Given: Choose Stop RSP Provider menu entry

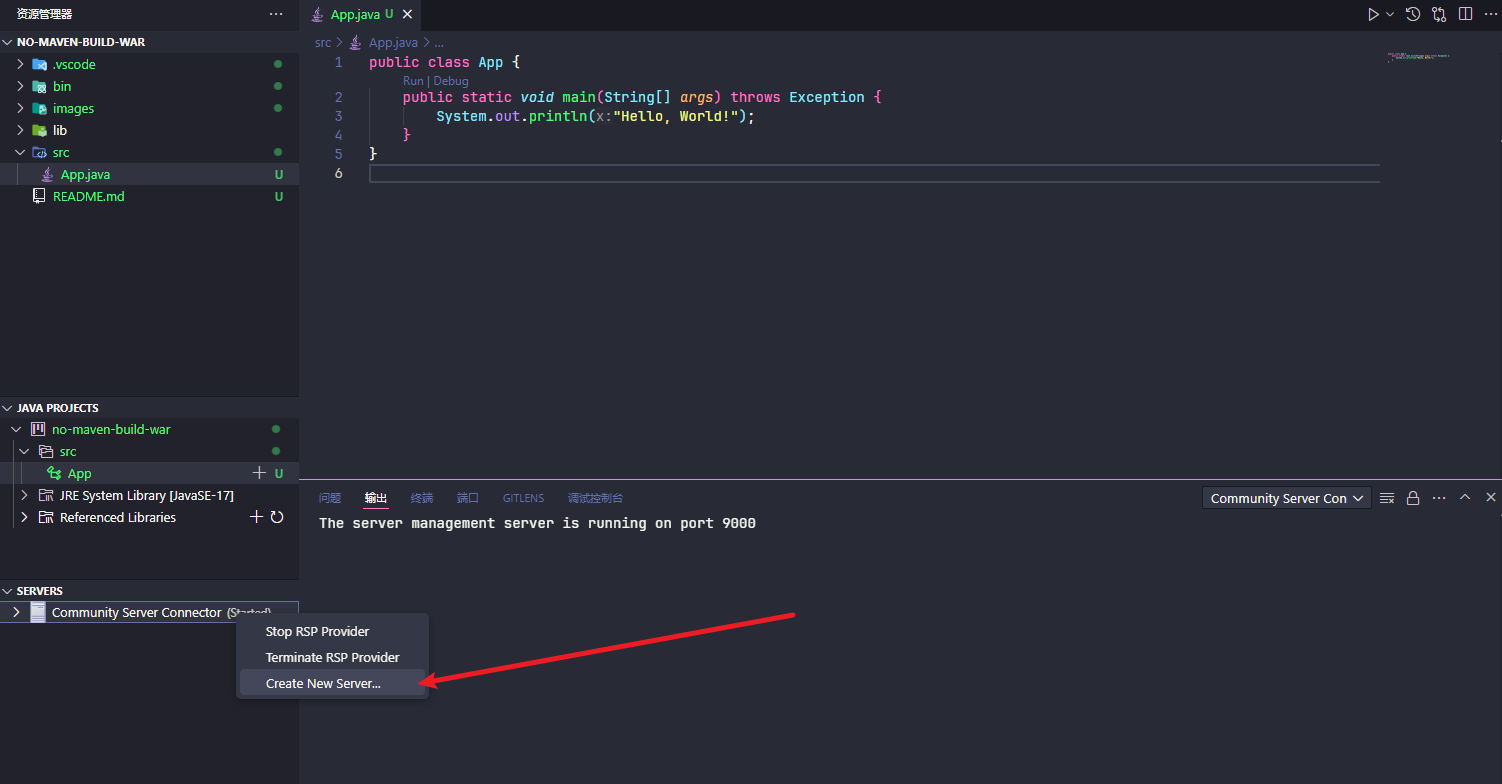Looking at the screenshot, I should click(317, 632).
